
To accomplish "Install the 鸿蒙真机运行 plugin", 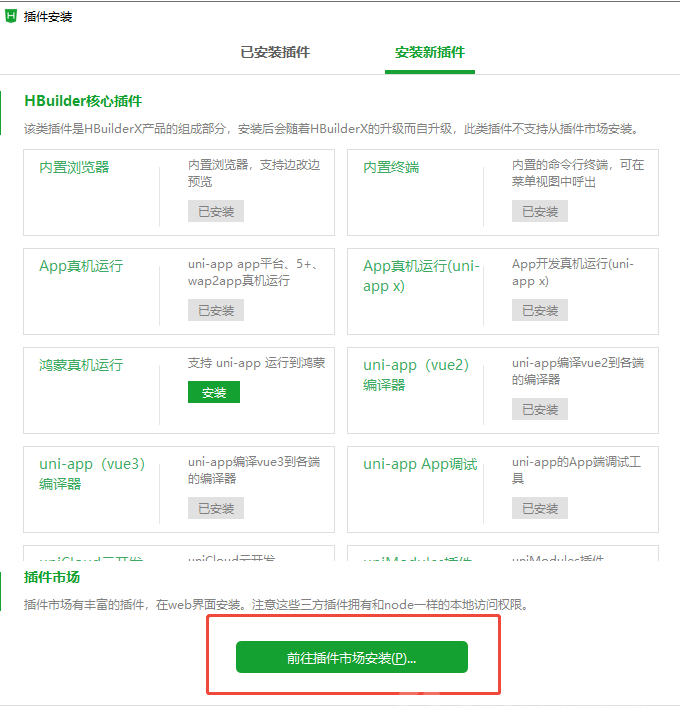I will coord(214,392).
